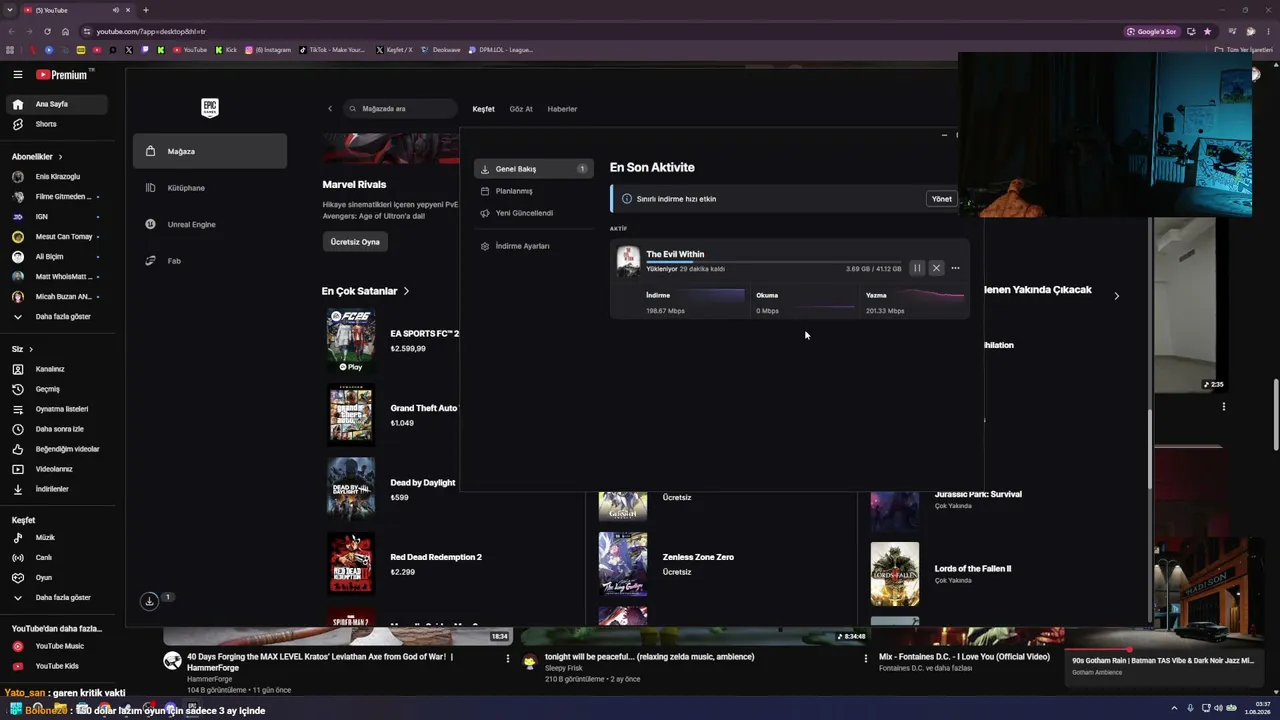The height and width of the screenshot is (720, 1280).
Task: Open video options for Sleepy Frisk video
Action: pyautogui.click(x=865, y=659)
